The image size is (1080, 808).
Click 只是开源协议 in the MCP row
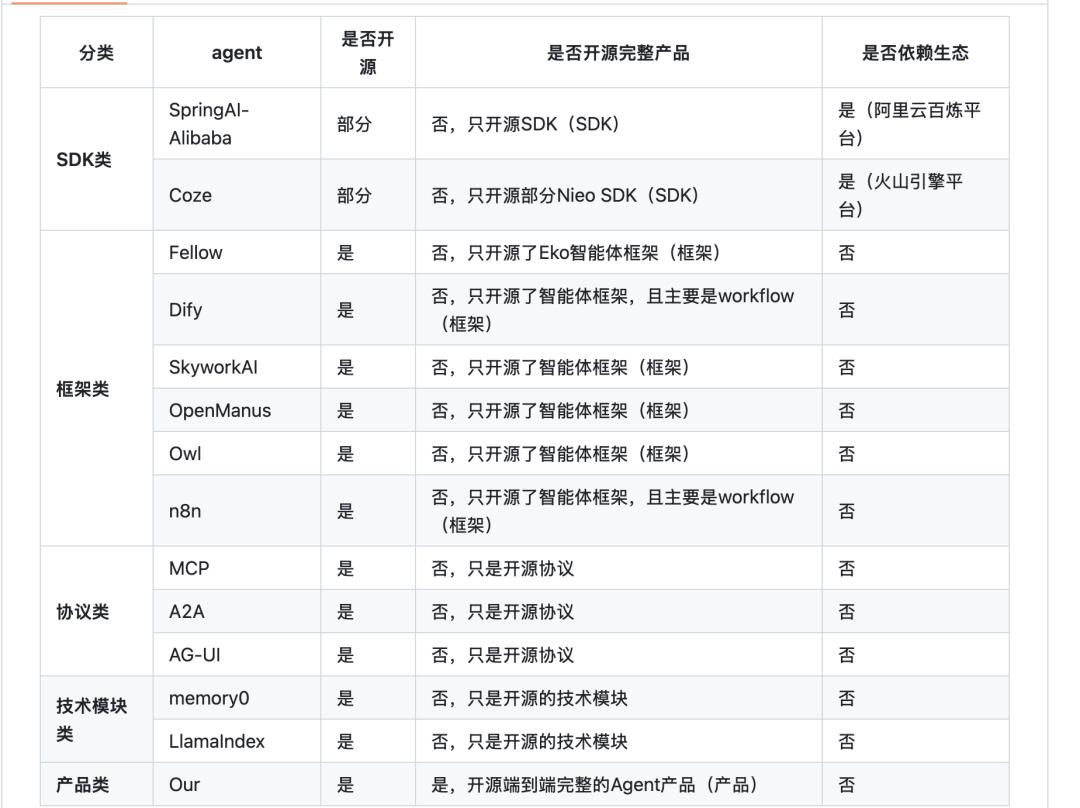[x=619, y=568]
